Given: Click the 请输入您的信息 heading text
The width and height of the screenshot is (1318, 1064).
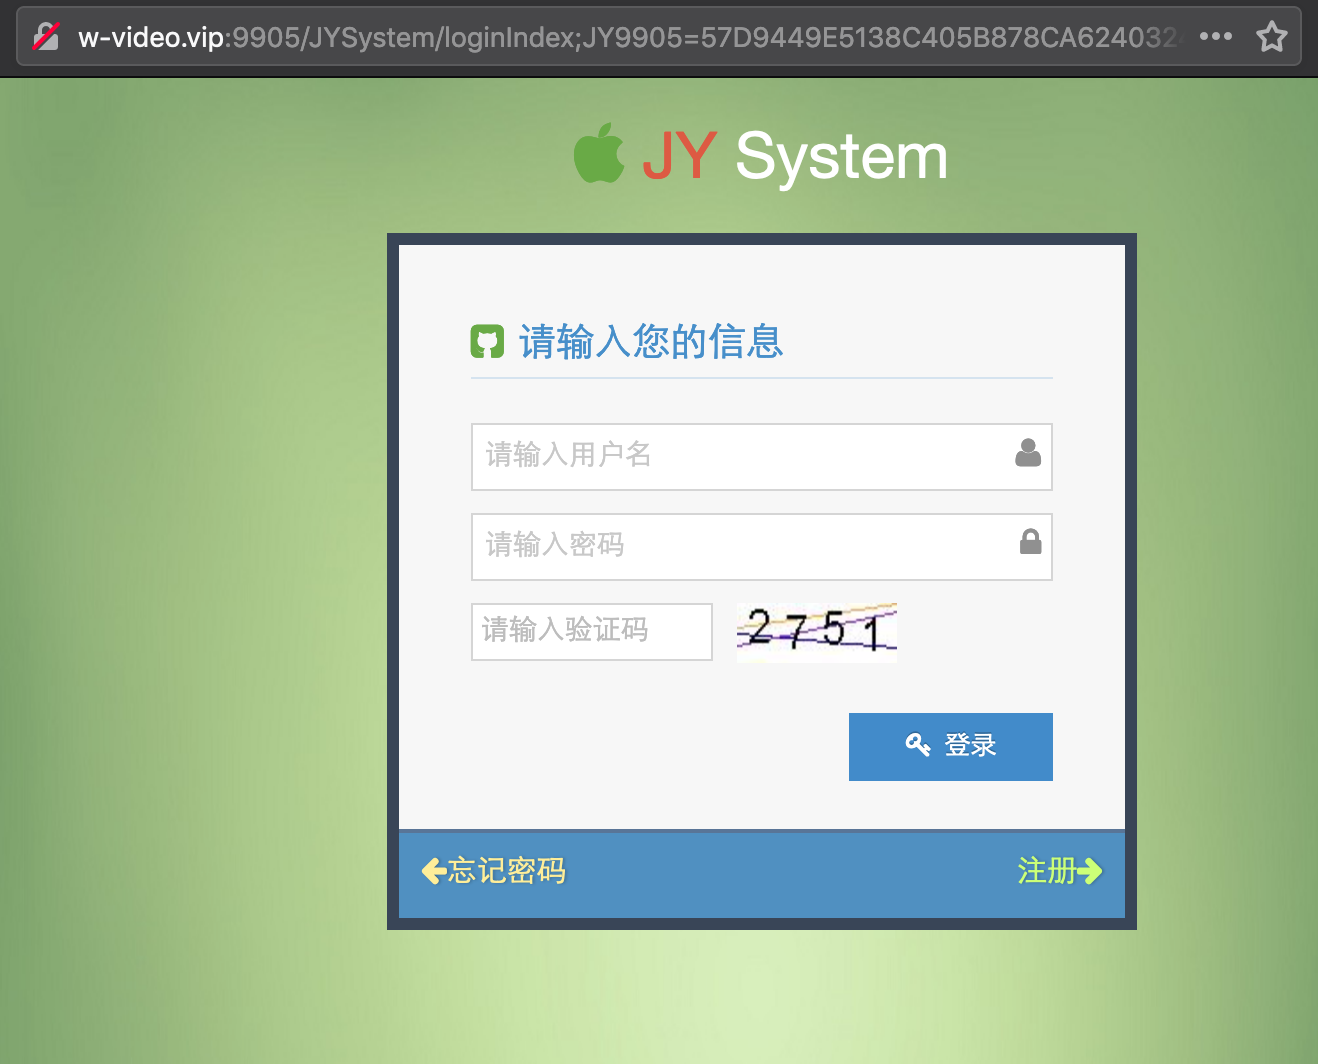Looking at the screenshot, I should [651, 342].
